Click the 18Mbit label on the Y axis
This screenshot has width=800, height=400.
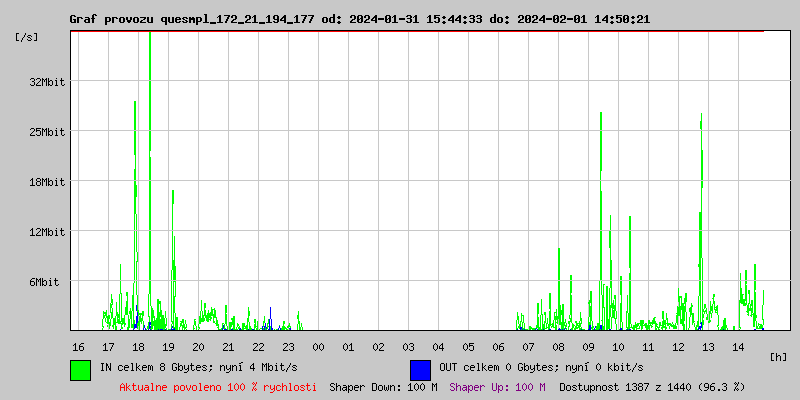click(x=47, y=182)
